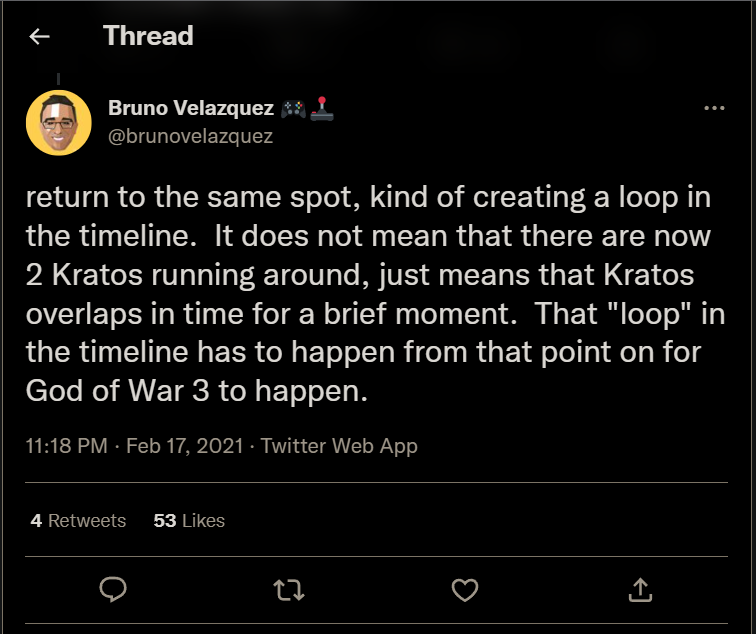
Task: Share the tweet via upload arrow icon
Action: [x=640, y=590]
